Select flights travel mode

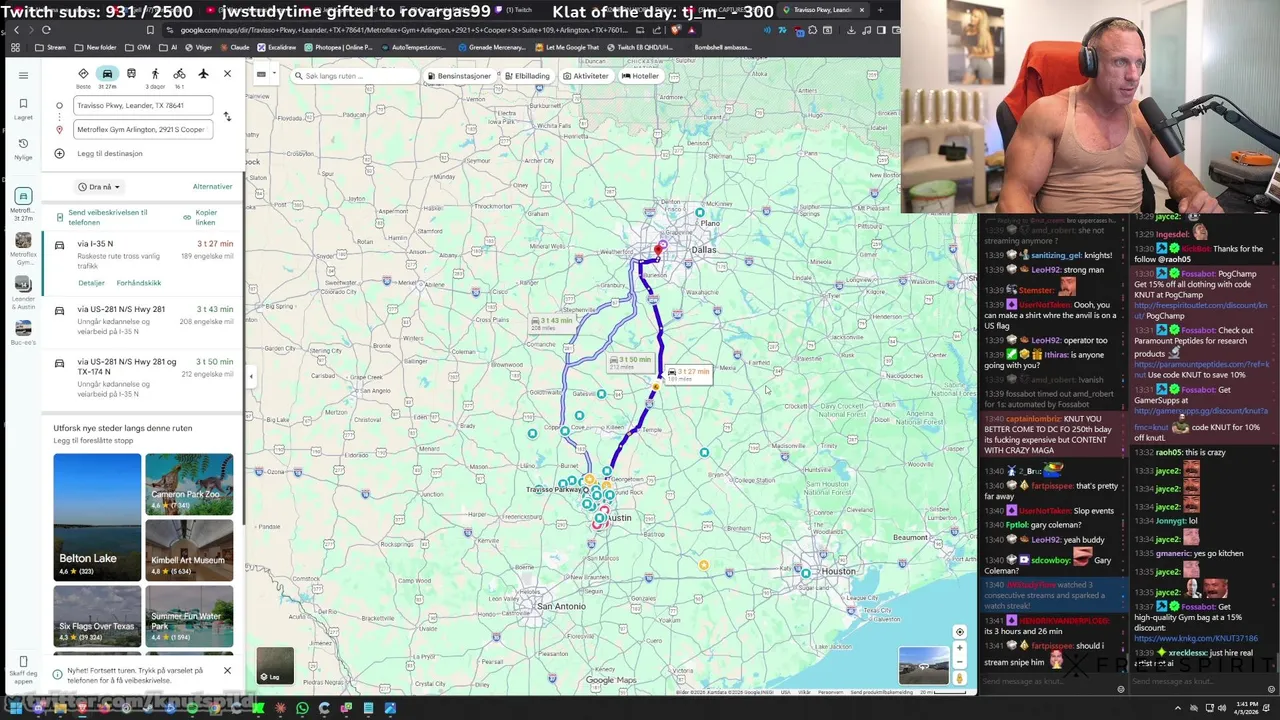click(x=203, y=74)
